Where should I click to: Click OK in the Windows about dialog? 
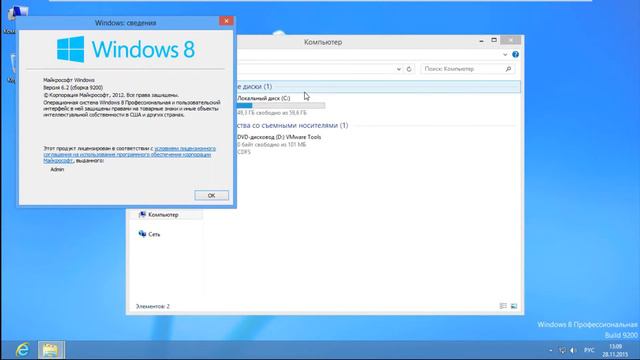coord(211,196)
